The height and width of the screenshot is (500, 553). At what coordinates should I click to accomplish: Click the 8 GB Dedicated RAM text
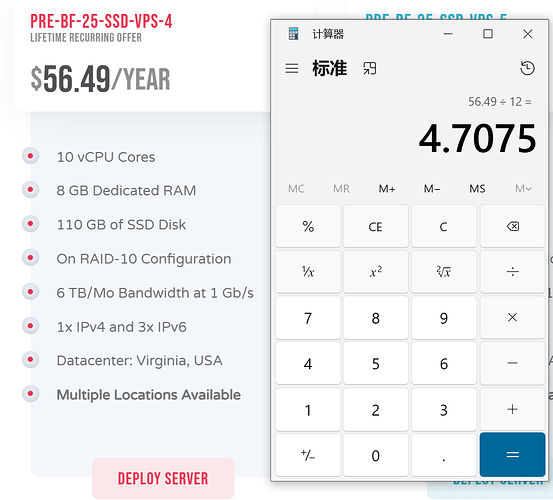126,190
